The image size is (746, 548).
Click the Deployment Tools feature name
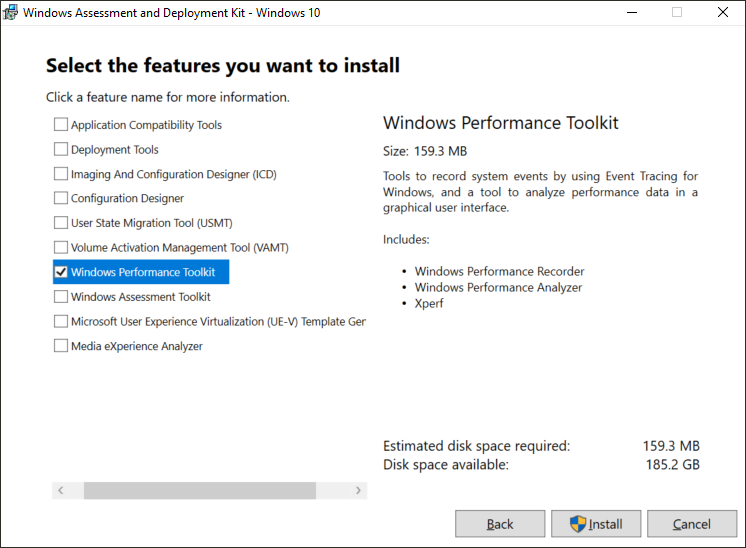coord(115,150)
